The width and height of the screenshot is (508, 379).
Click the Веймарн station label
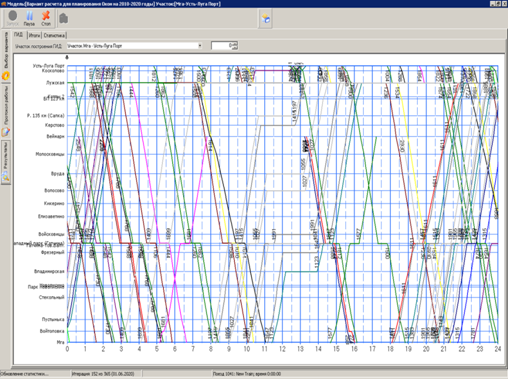55,136
